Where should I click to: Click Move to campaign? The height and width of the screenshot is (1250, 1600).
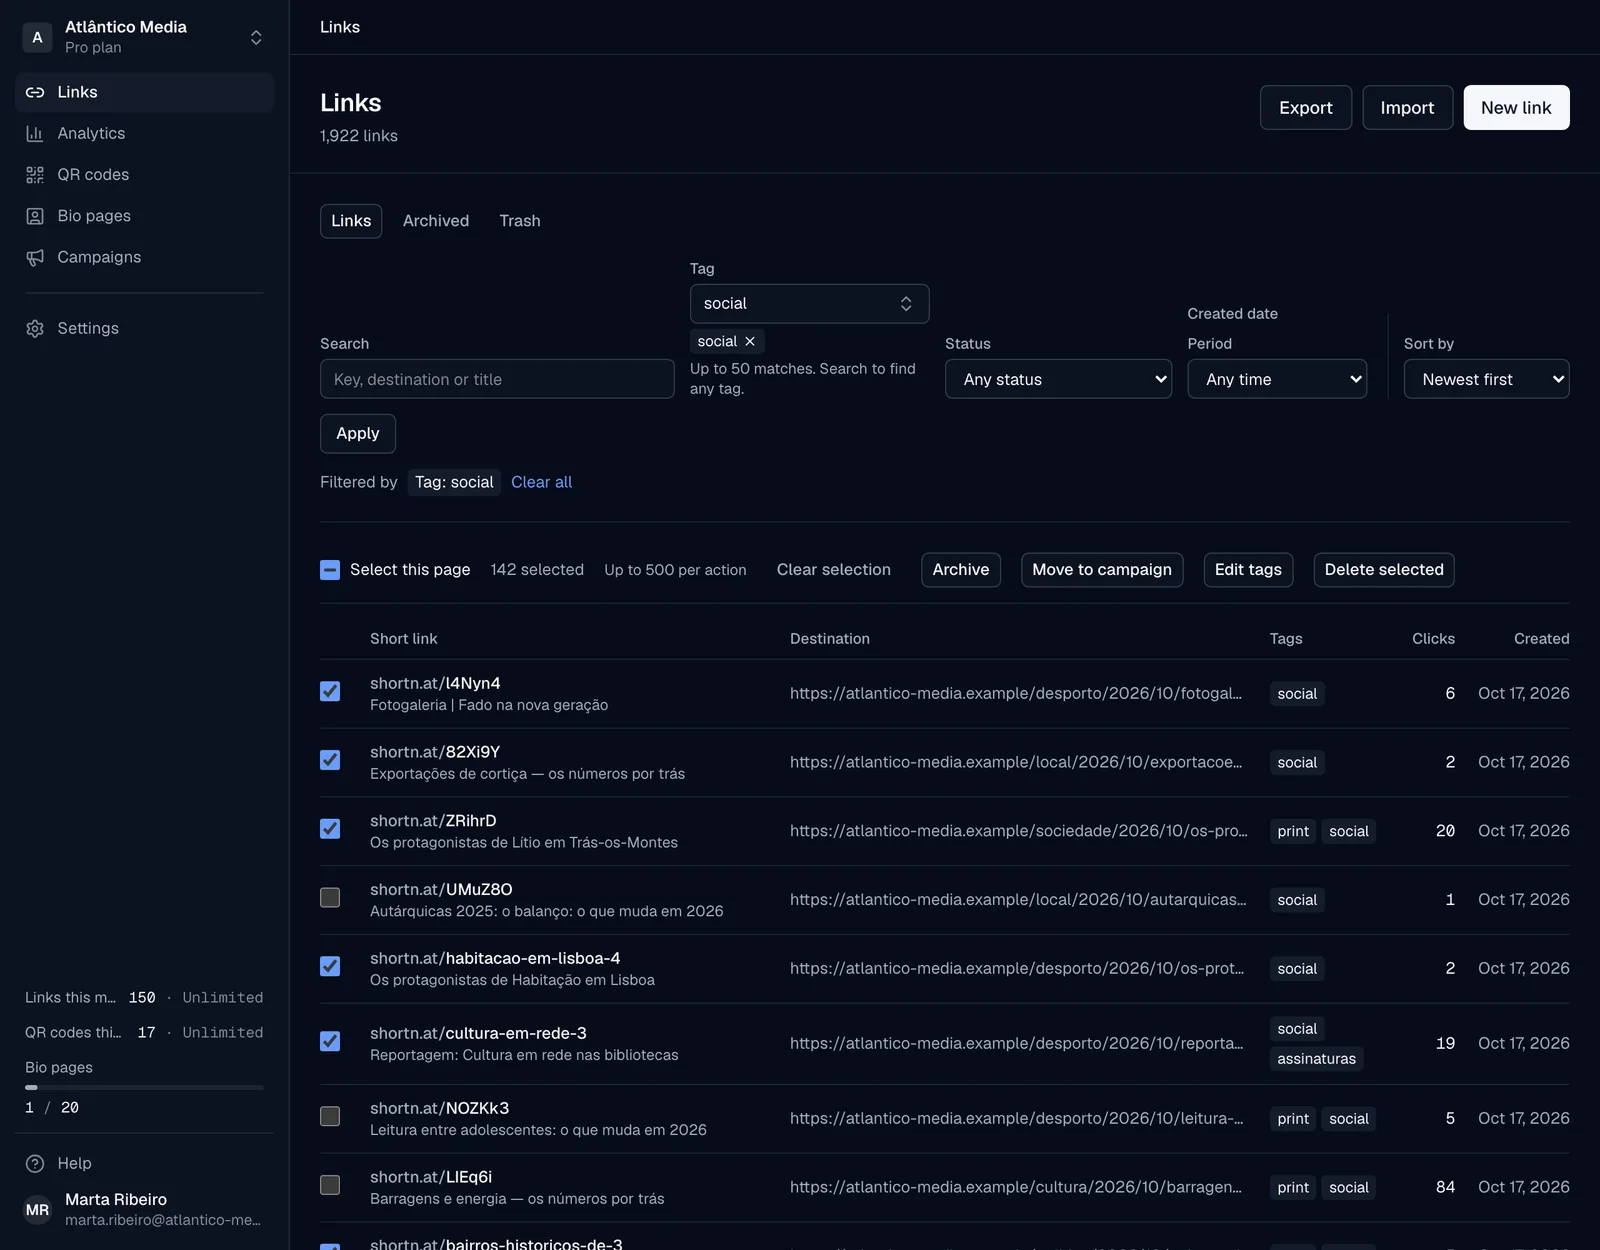(x=1102, y=570)
